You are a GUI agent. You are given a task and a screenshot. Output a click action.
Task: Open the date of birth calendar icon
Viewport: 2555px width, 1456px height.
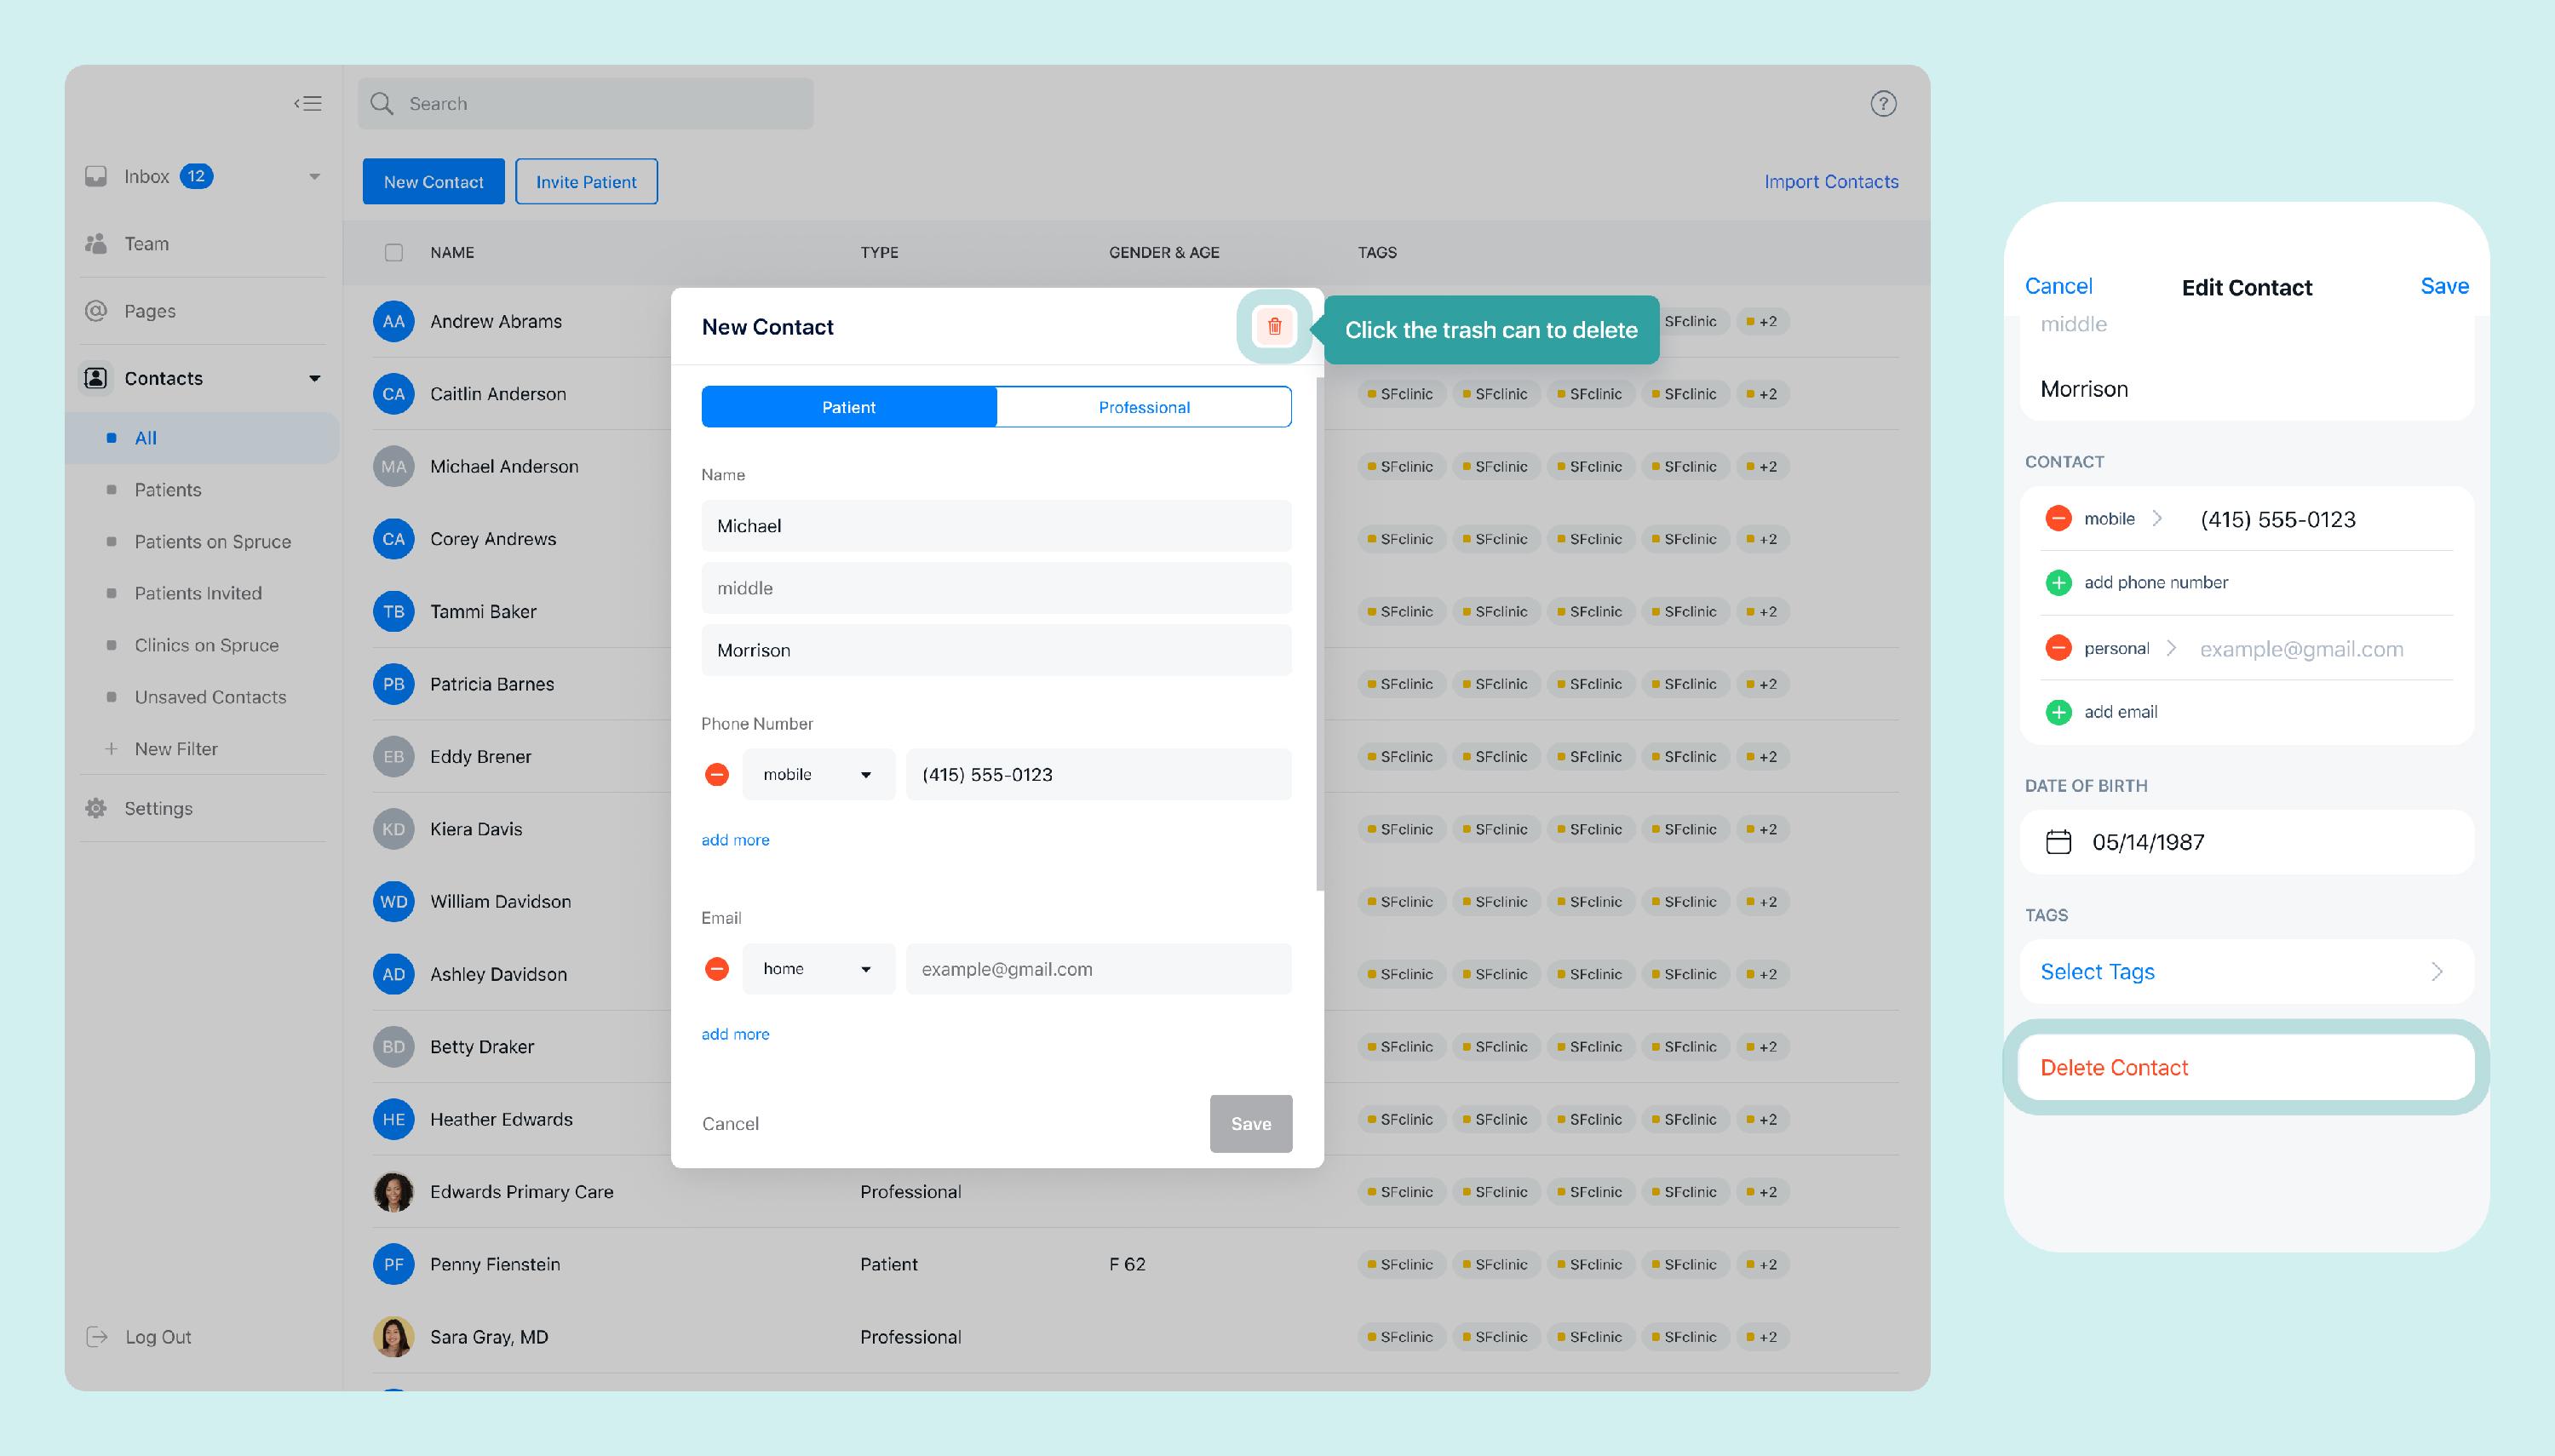[x=2058, y=841]
